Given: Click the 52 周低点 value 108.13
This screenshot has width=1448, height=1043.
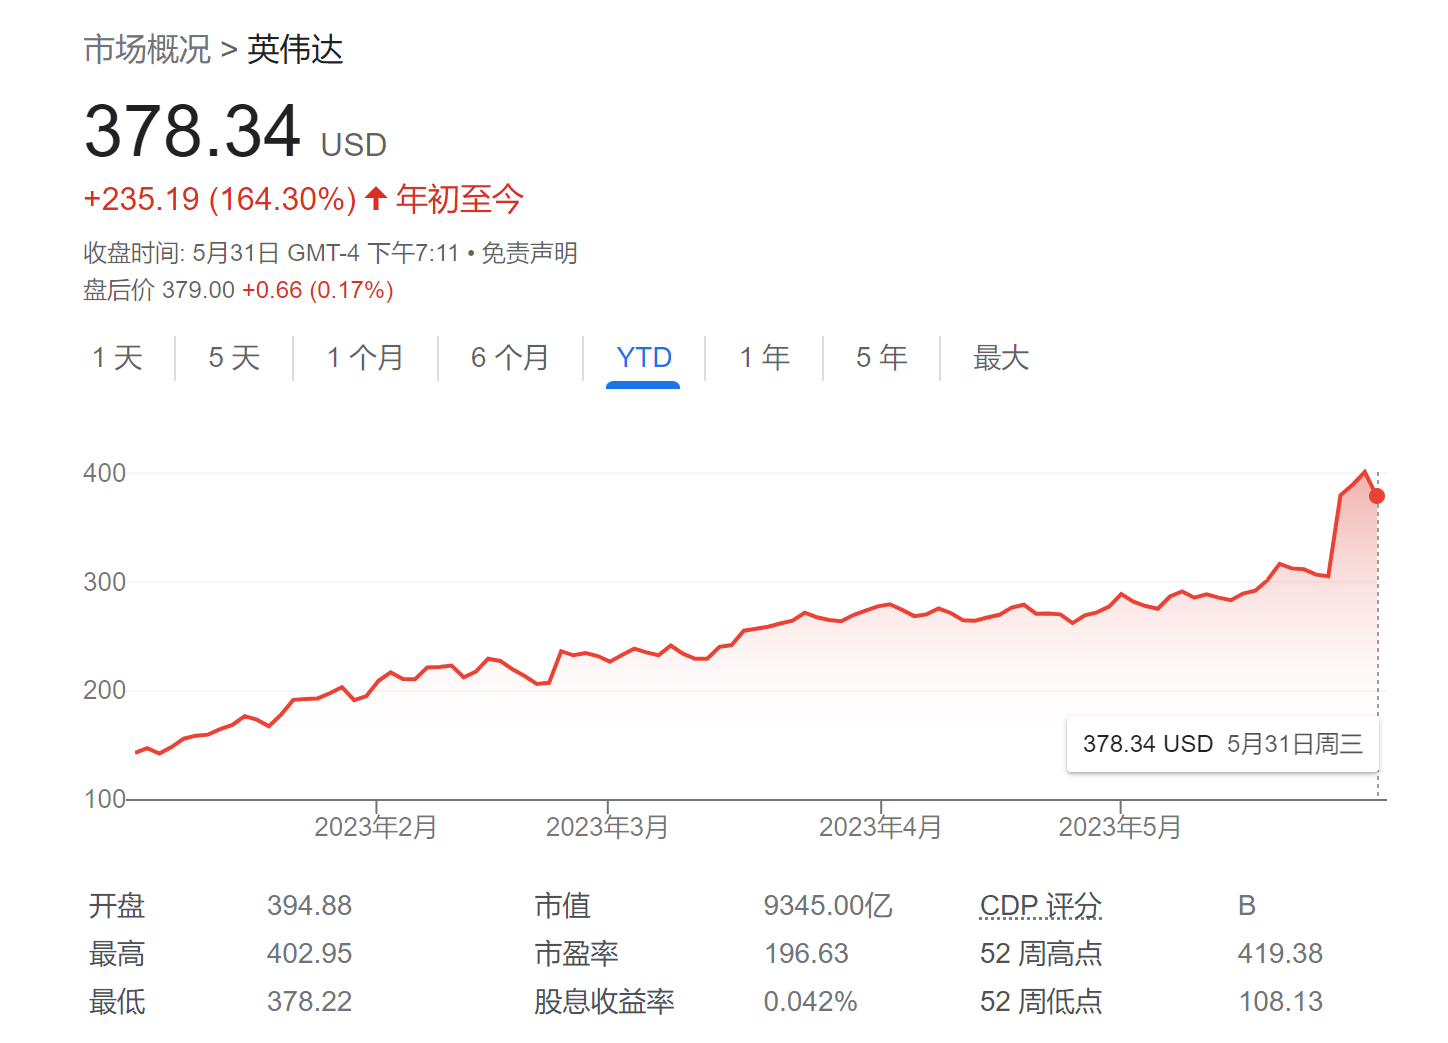Looking at the screenshot, I should (x=1280, y=1001).
